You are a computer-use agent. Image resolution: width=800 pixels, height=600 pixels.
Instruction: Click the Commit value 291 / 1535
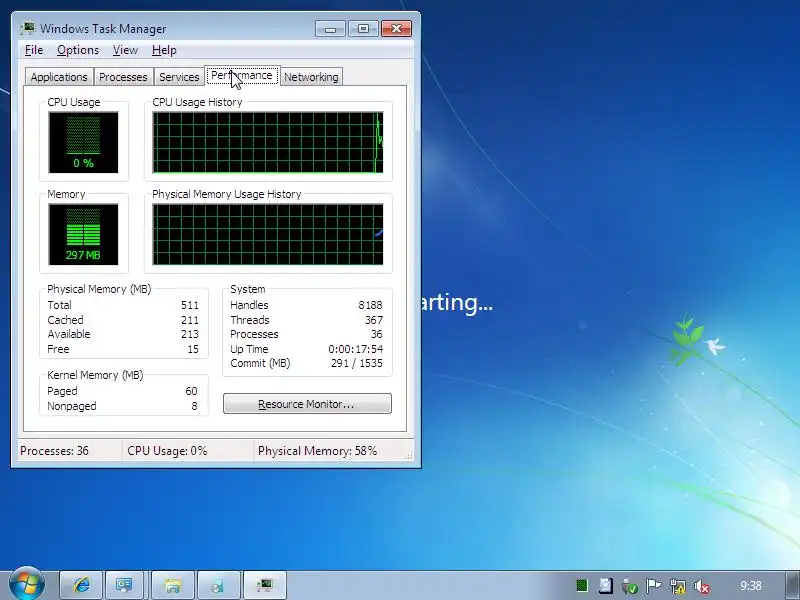point(357,363)
